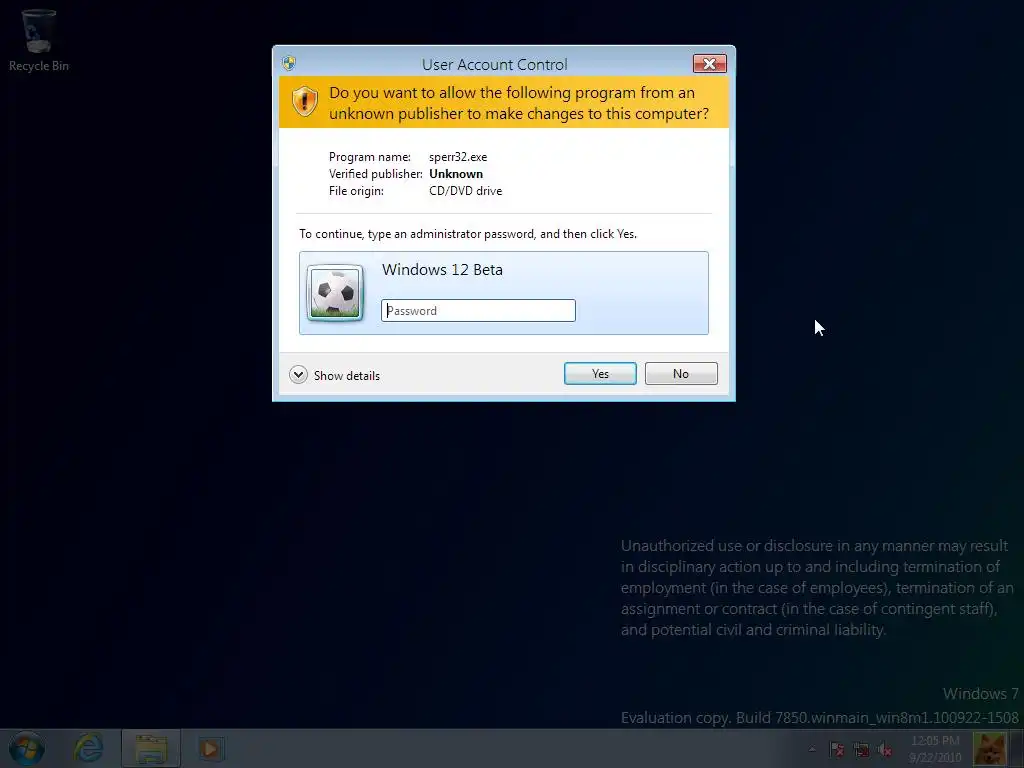The image size is (1024, 768).
Task: Click the muted volume tray icon
Action: coord(884,749)
